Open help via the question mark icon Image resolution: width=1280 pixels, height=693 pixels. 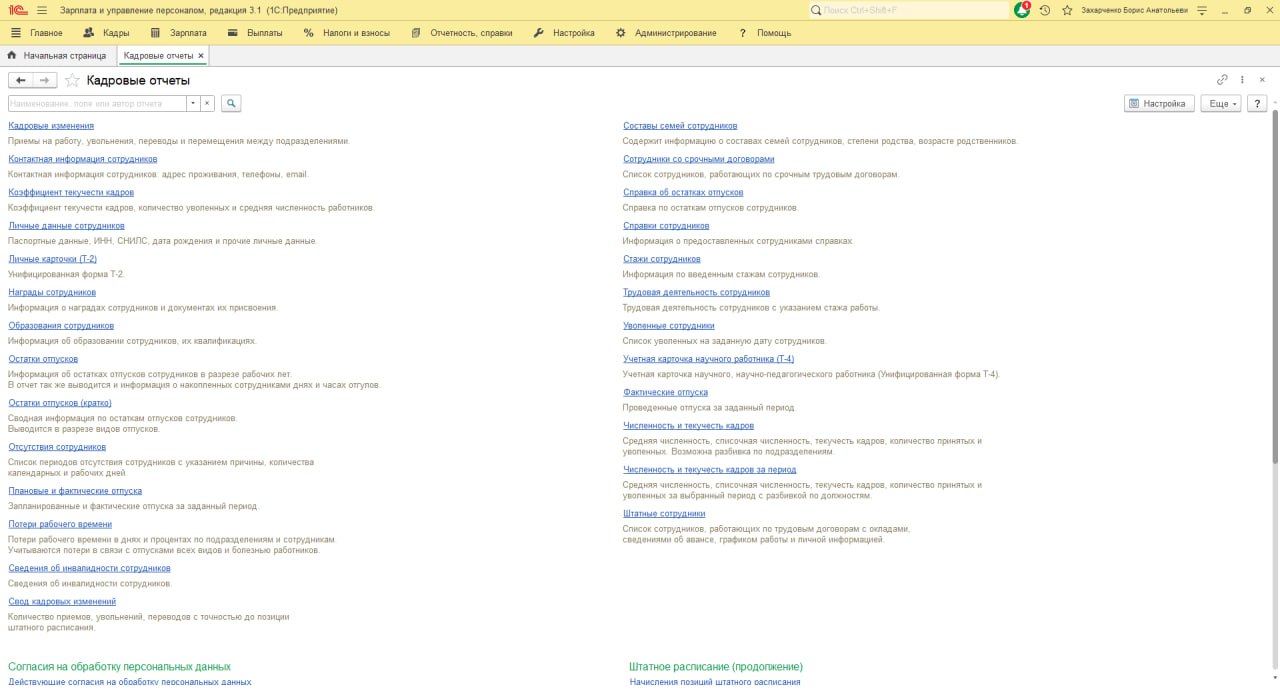coord(1257,103)
